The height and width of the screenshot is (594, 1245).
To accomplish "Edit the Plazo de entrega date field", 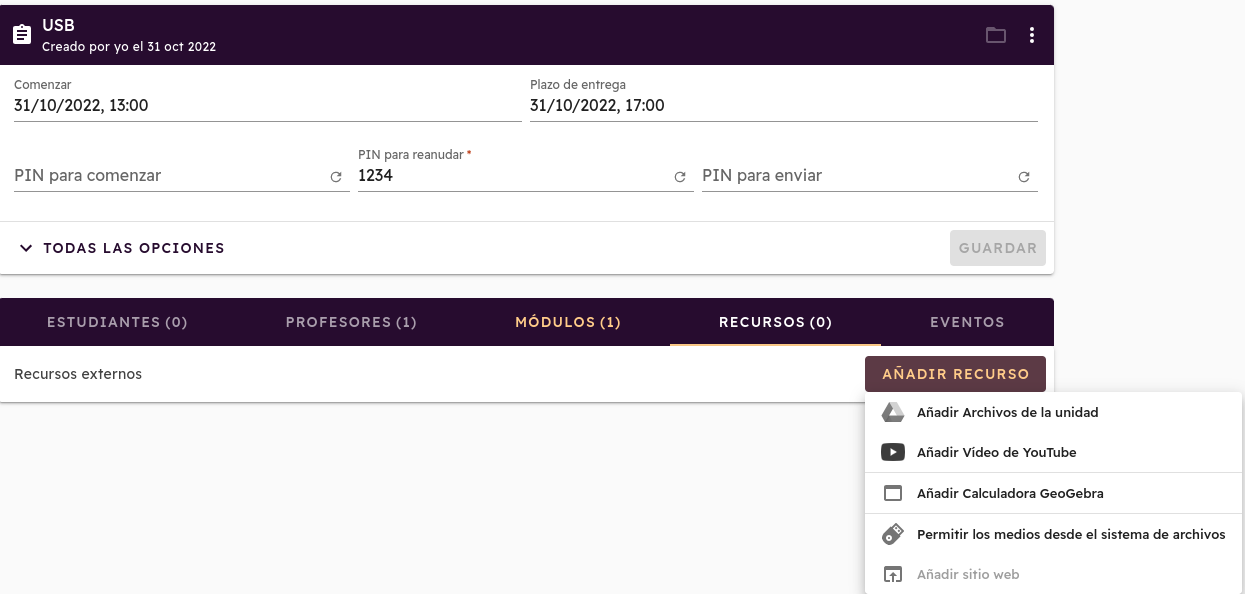I will point(784,99).
